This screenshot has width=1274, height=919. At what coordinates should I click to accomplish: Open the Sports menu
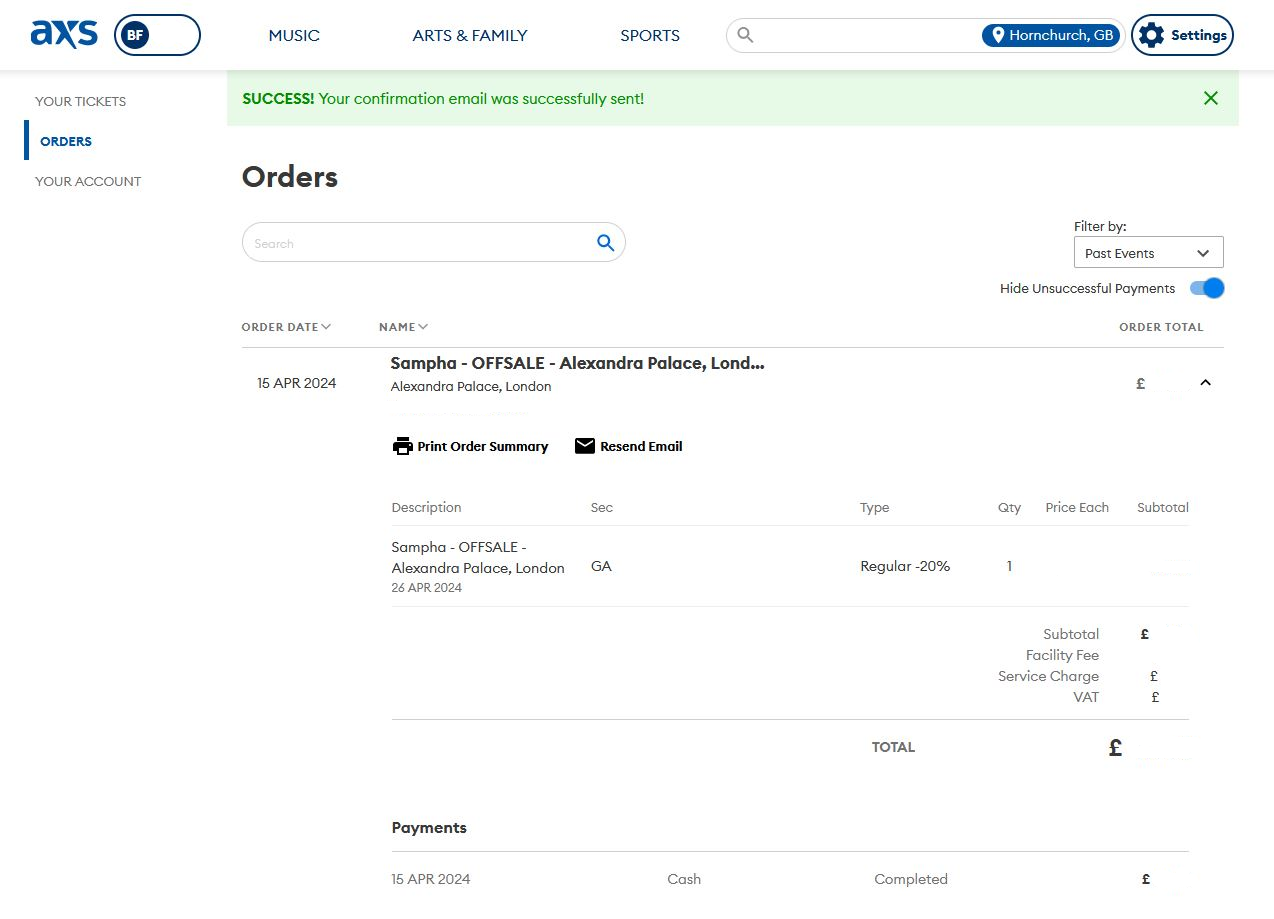coord(650,35)
